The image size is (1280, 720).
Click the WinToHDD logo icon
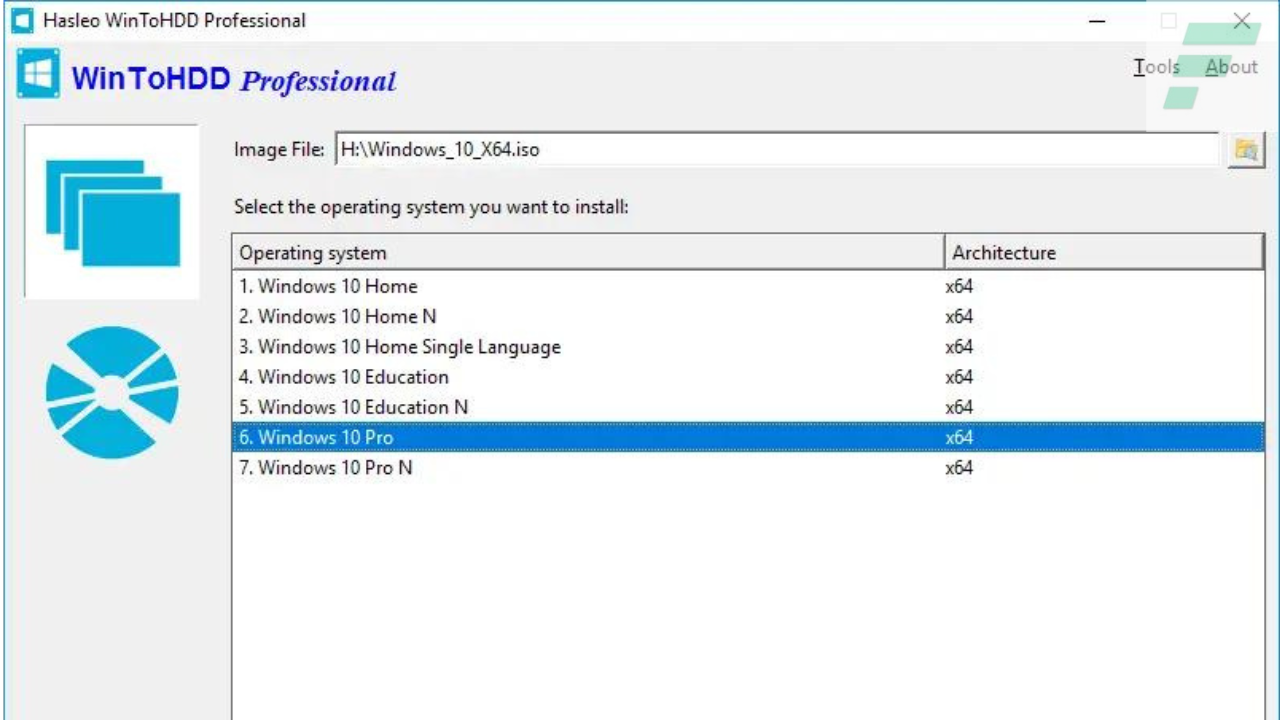[x=38, y=74]
